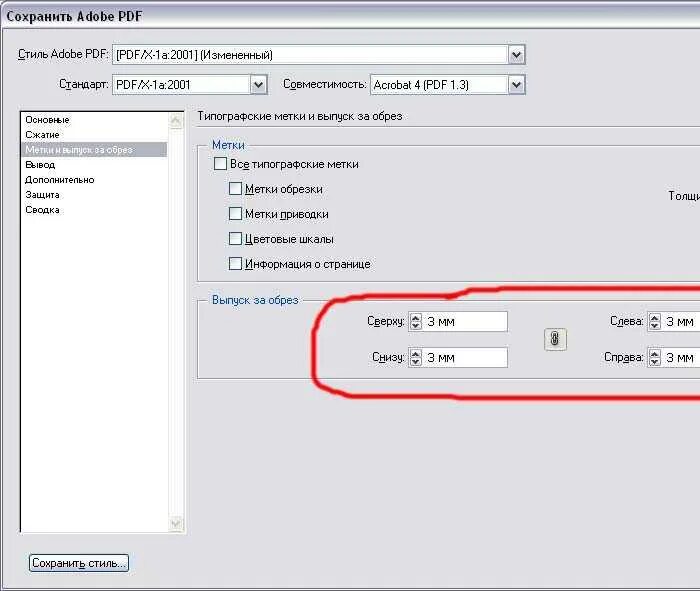Image resolution: width=700 pixels, height=591 pixels.
Task: Select Метки и выпуск за обрез category
Action: [x=94, y=150]
